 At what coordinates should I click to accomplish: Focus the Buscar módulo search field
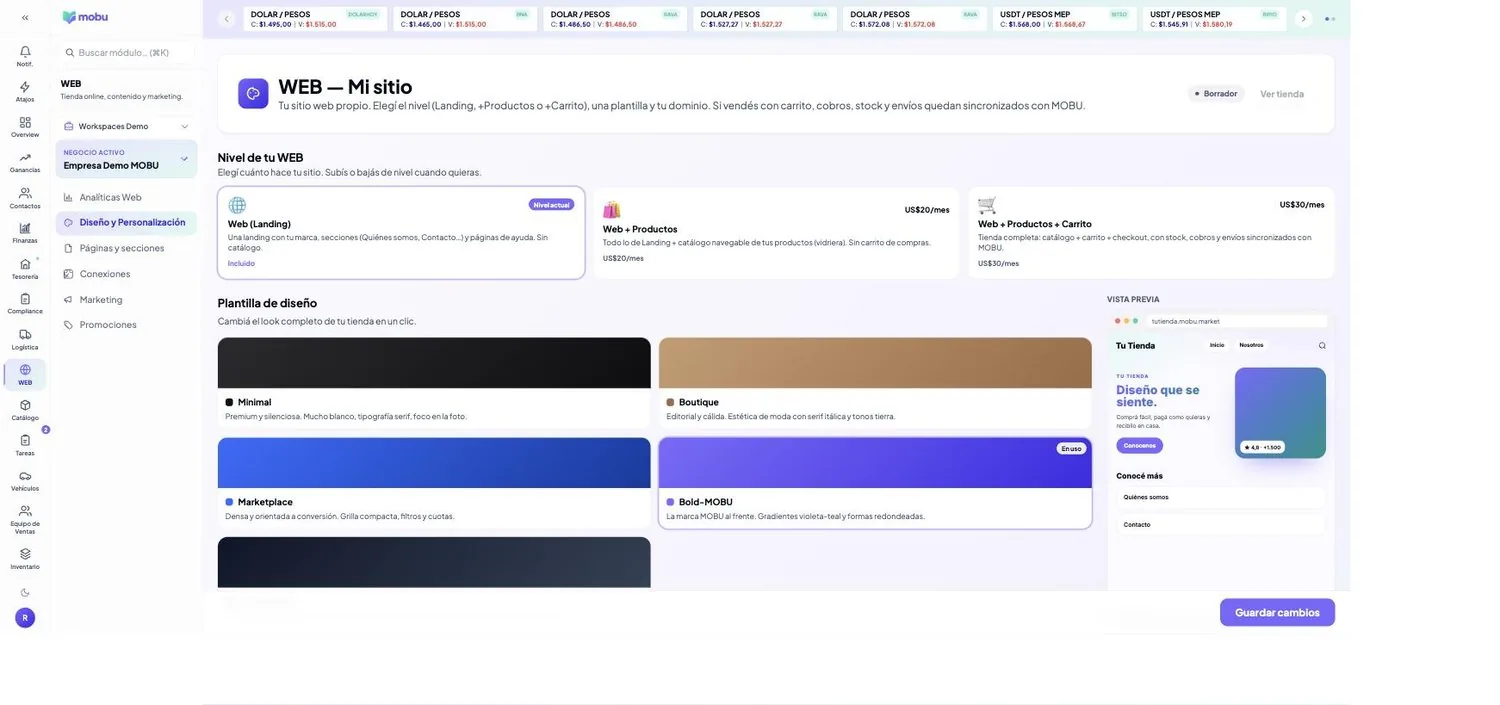126,52
